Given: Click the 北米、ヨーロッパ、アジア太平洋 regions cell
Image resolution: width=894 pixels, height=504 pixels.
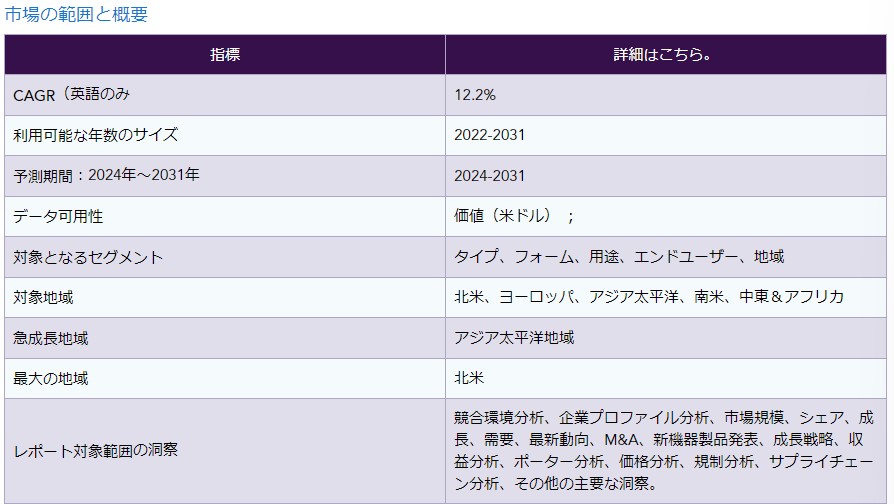Looking at the screenshot, I should click(665, 298).
